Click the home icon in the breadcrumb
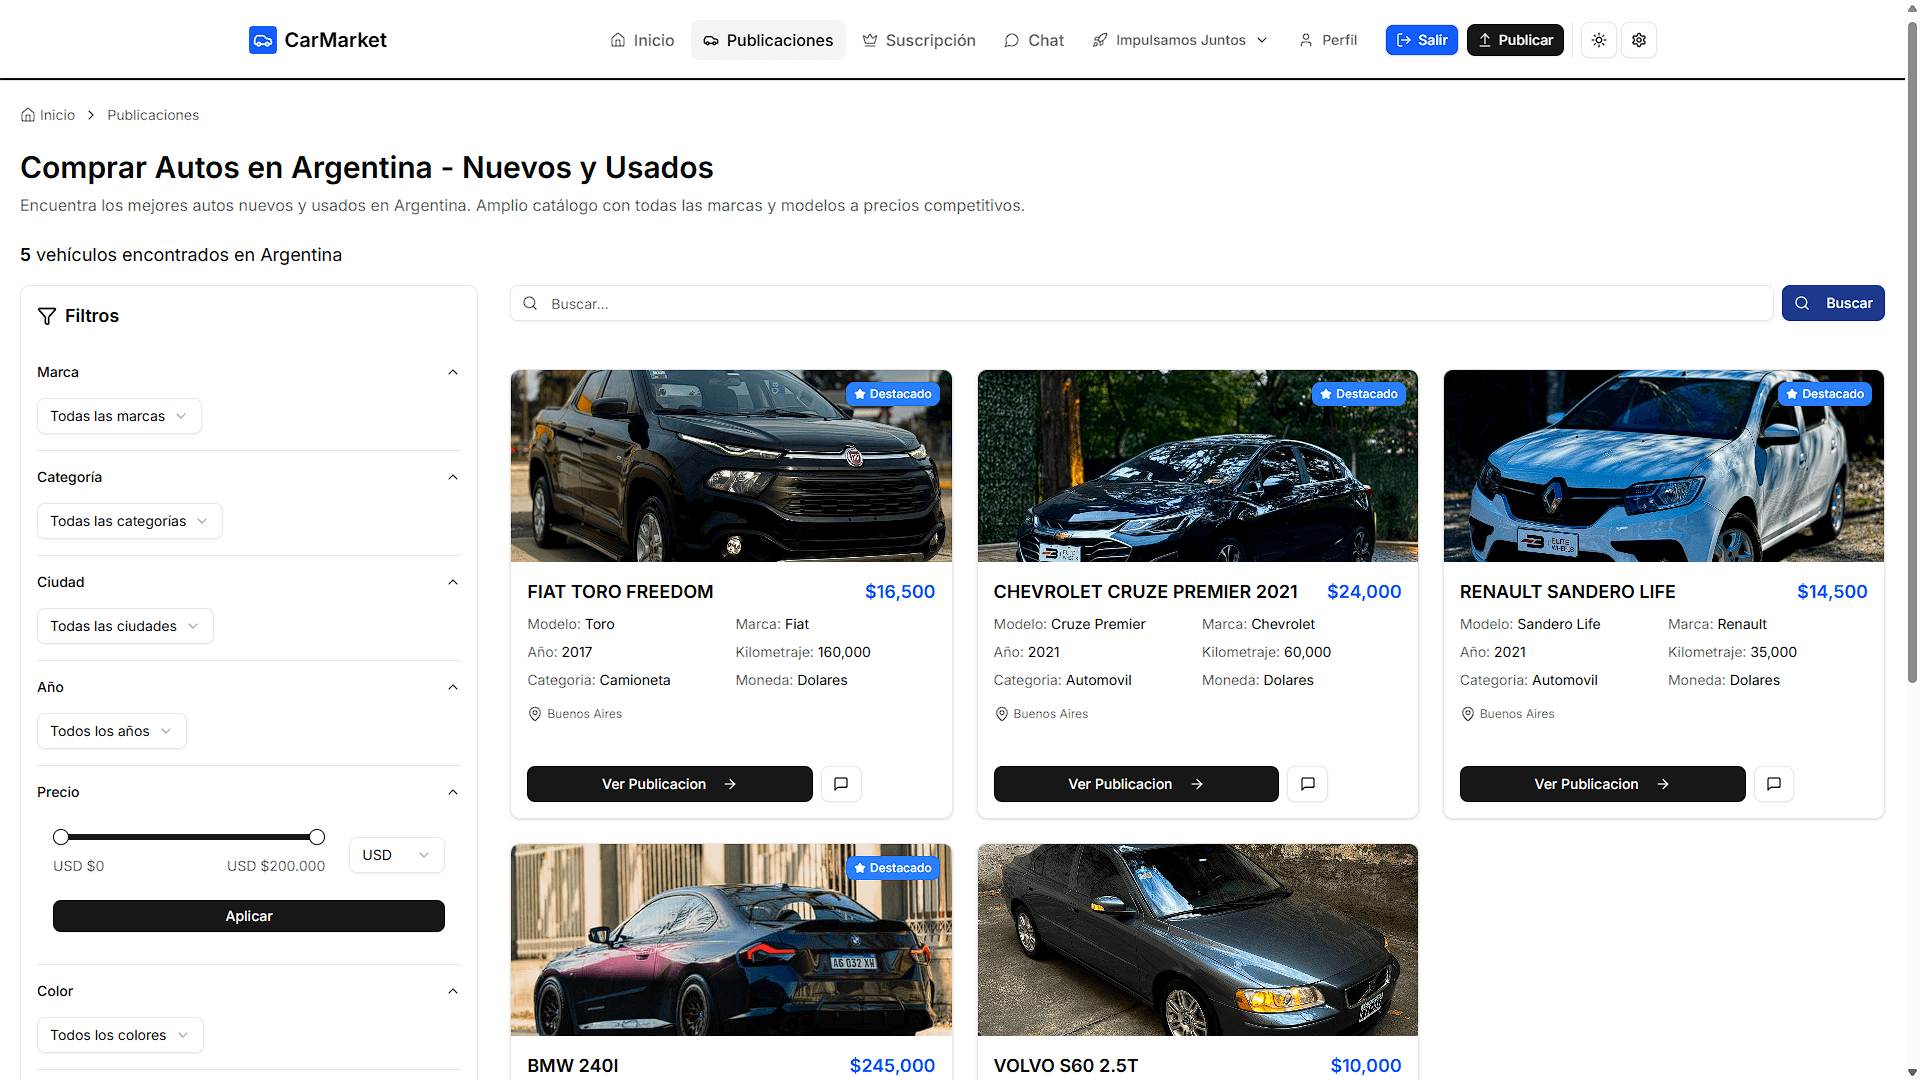Viewport: 1920px width, 1080px height. point(28,115)
